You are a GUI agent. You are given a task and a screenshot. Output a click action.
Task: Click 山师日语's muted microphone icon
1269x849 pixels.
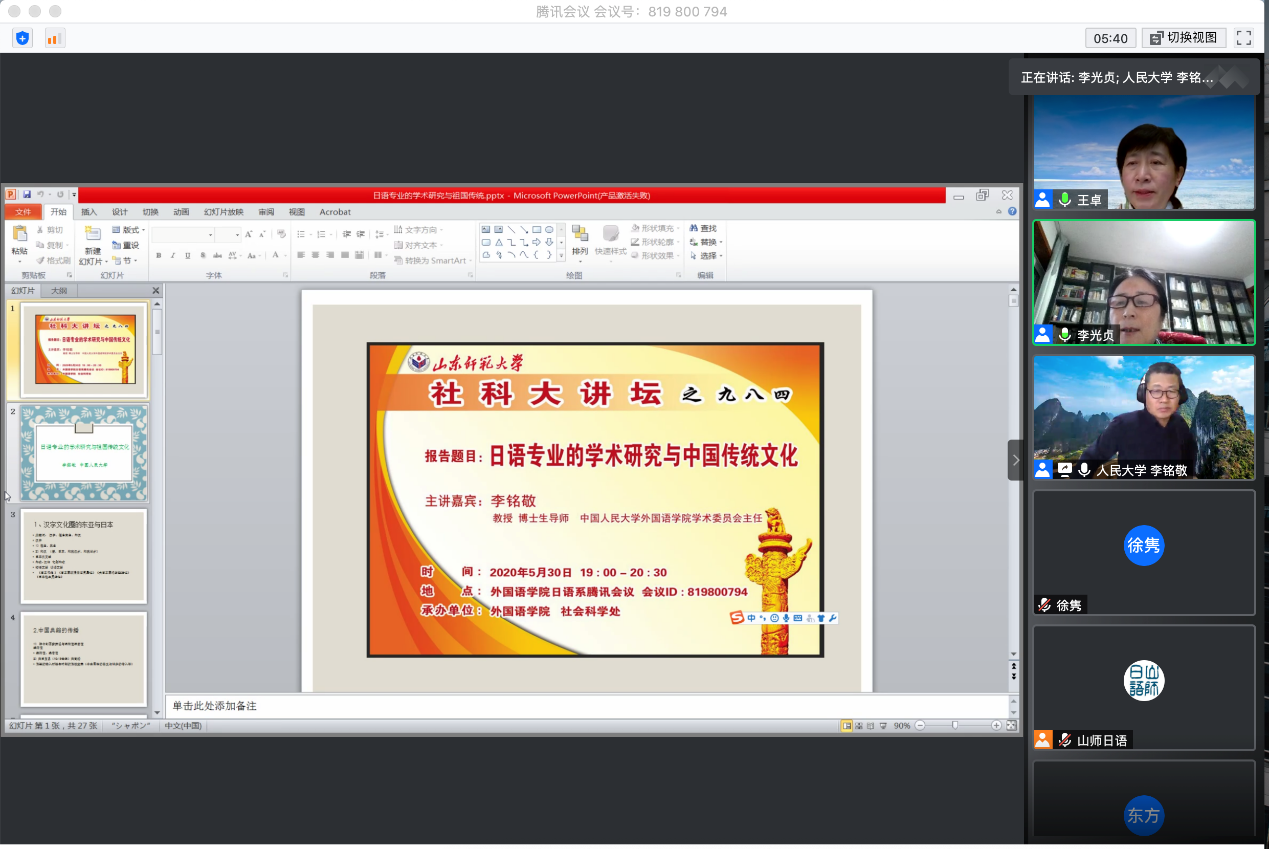[x=1065, y=741]
